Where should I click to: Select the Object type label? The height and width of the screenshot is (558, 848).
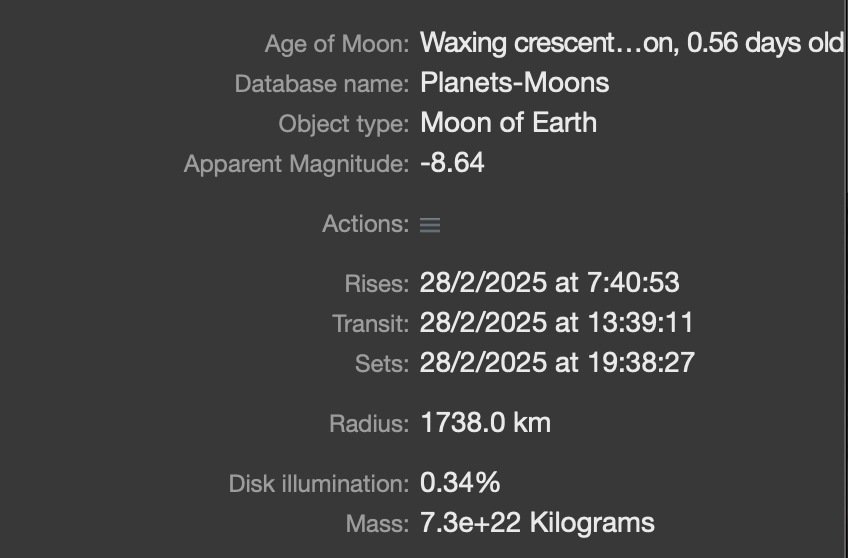[x=343, y=124]
